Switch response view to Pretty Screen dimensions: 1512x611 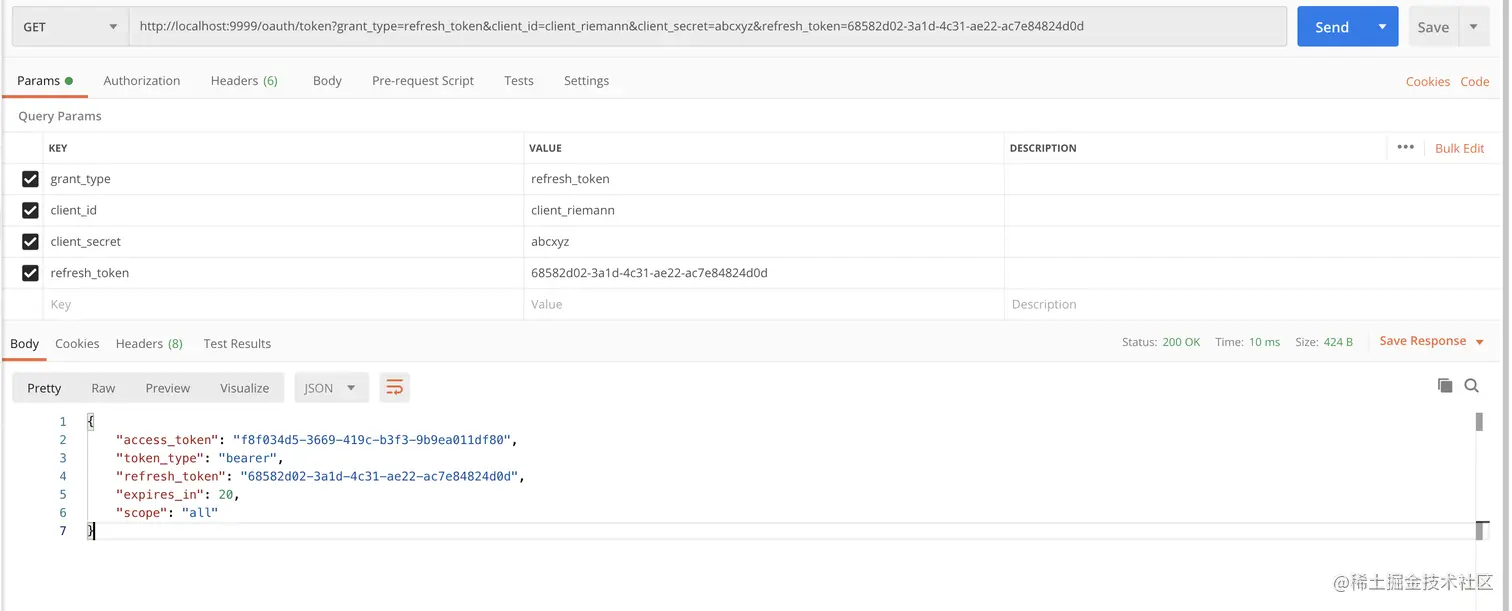coord(44,388)
